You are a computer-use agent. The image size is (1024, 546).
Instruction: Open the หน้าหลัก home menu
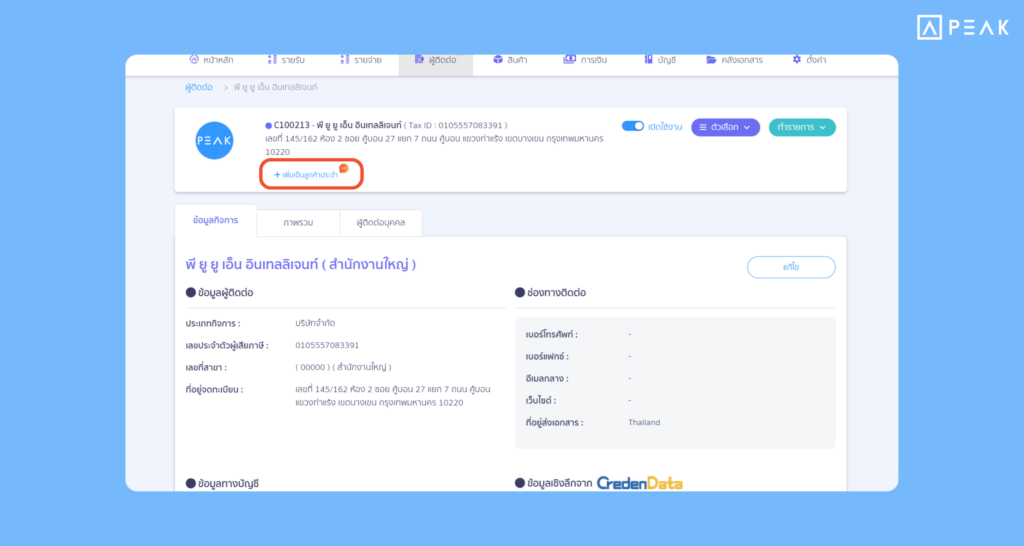tap(211, 60)
